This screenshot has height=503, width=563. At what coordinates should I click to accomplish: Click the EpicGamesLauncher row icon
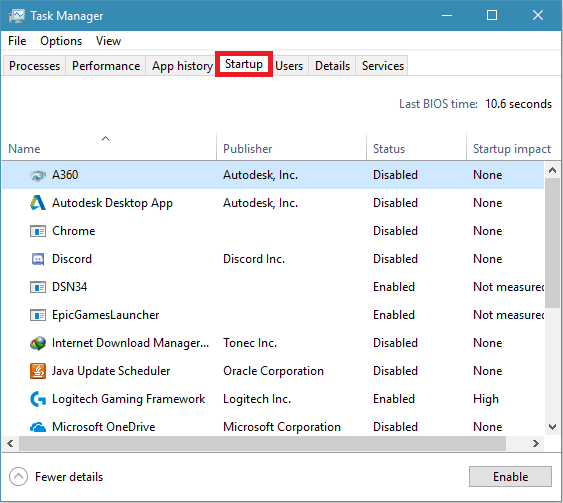click(x=38, y=315)
